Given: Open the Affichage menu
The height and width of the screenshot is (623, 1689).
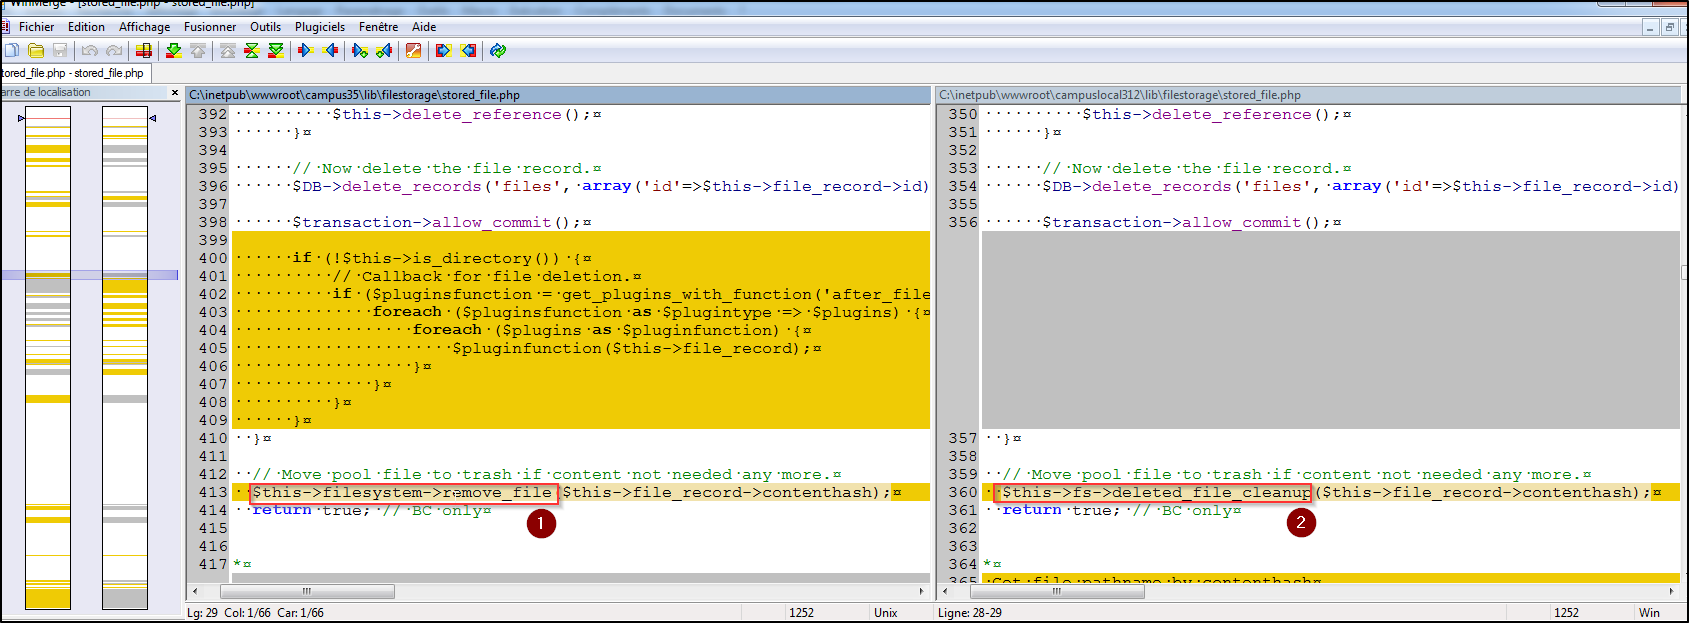Looking at the screenshot, I should click(x=144, y=27).
